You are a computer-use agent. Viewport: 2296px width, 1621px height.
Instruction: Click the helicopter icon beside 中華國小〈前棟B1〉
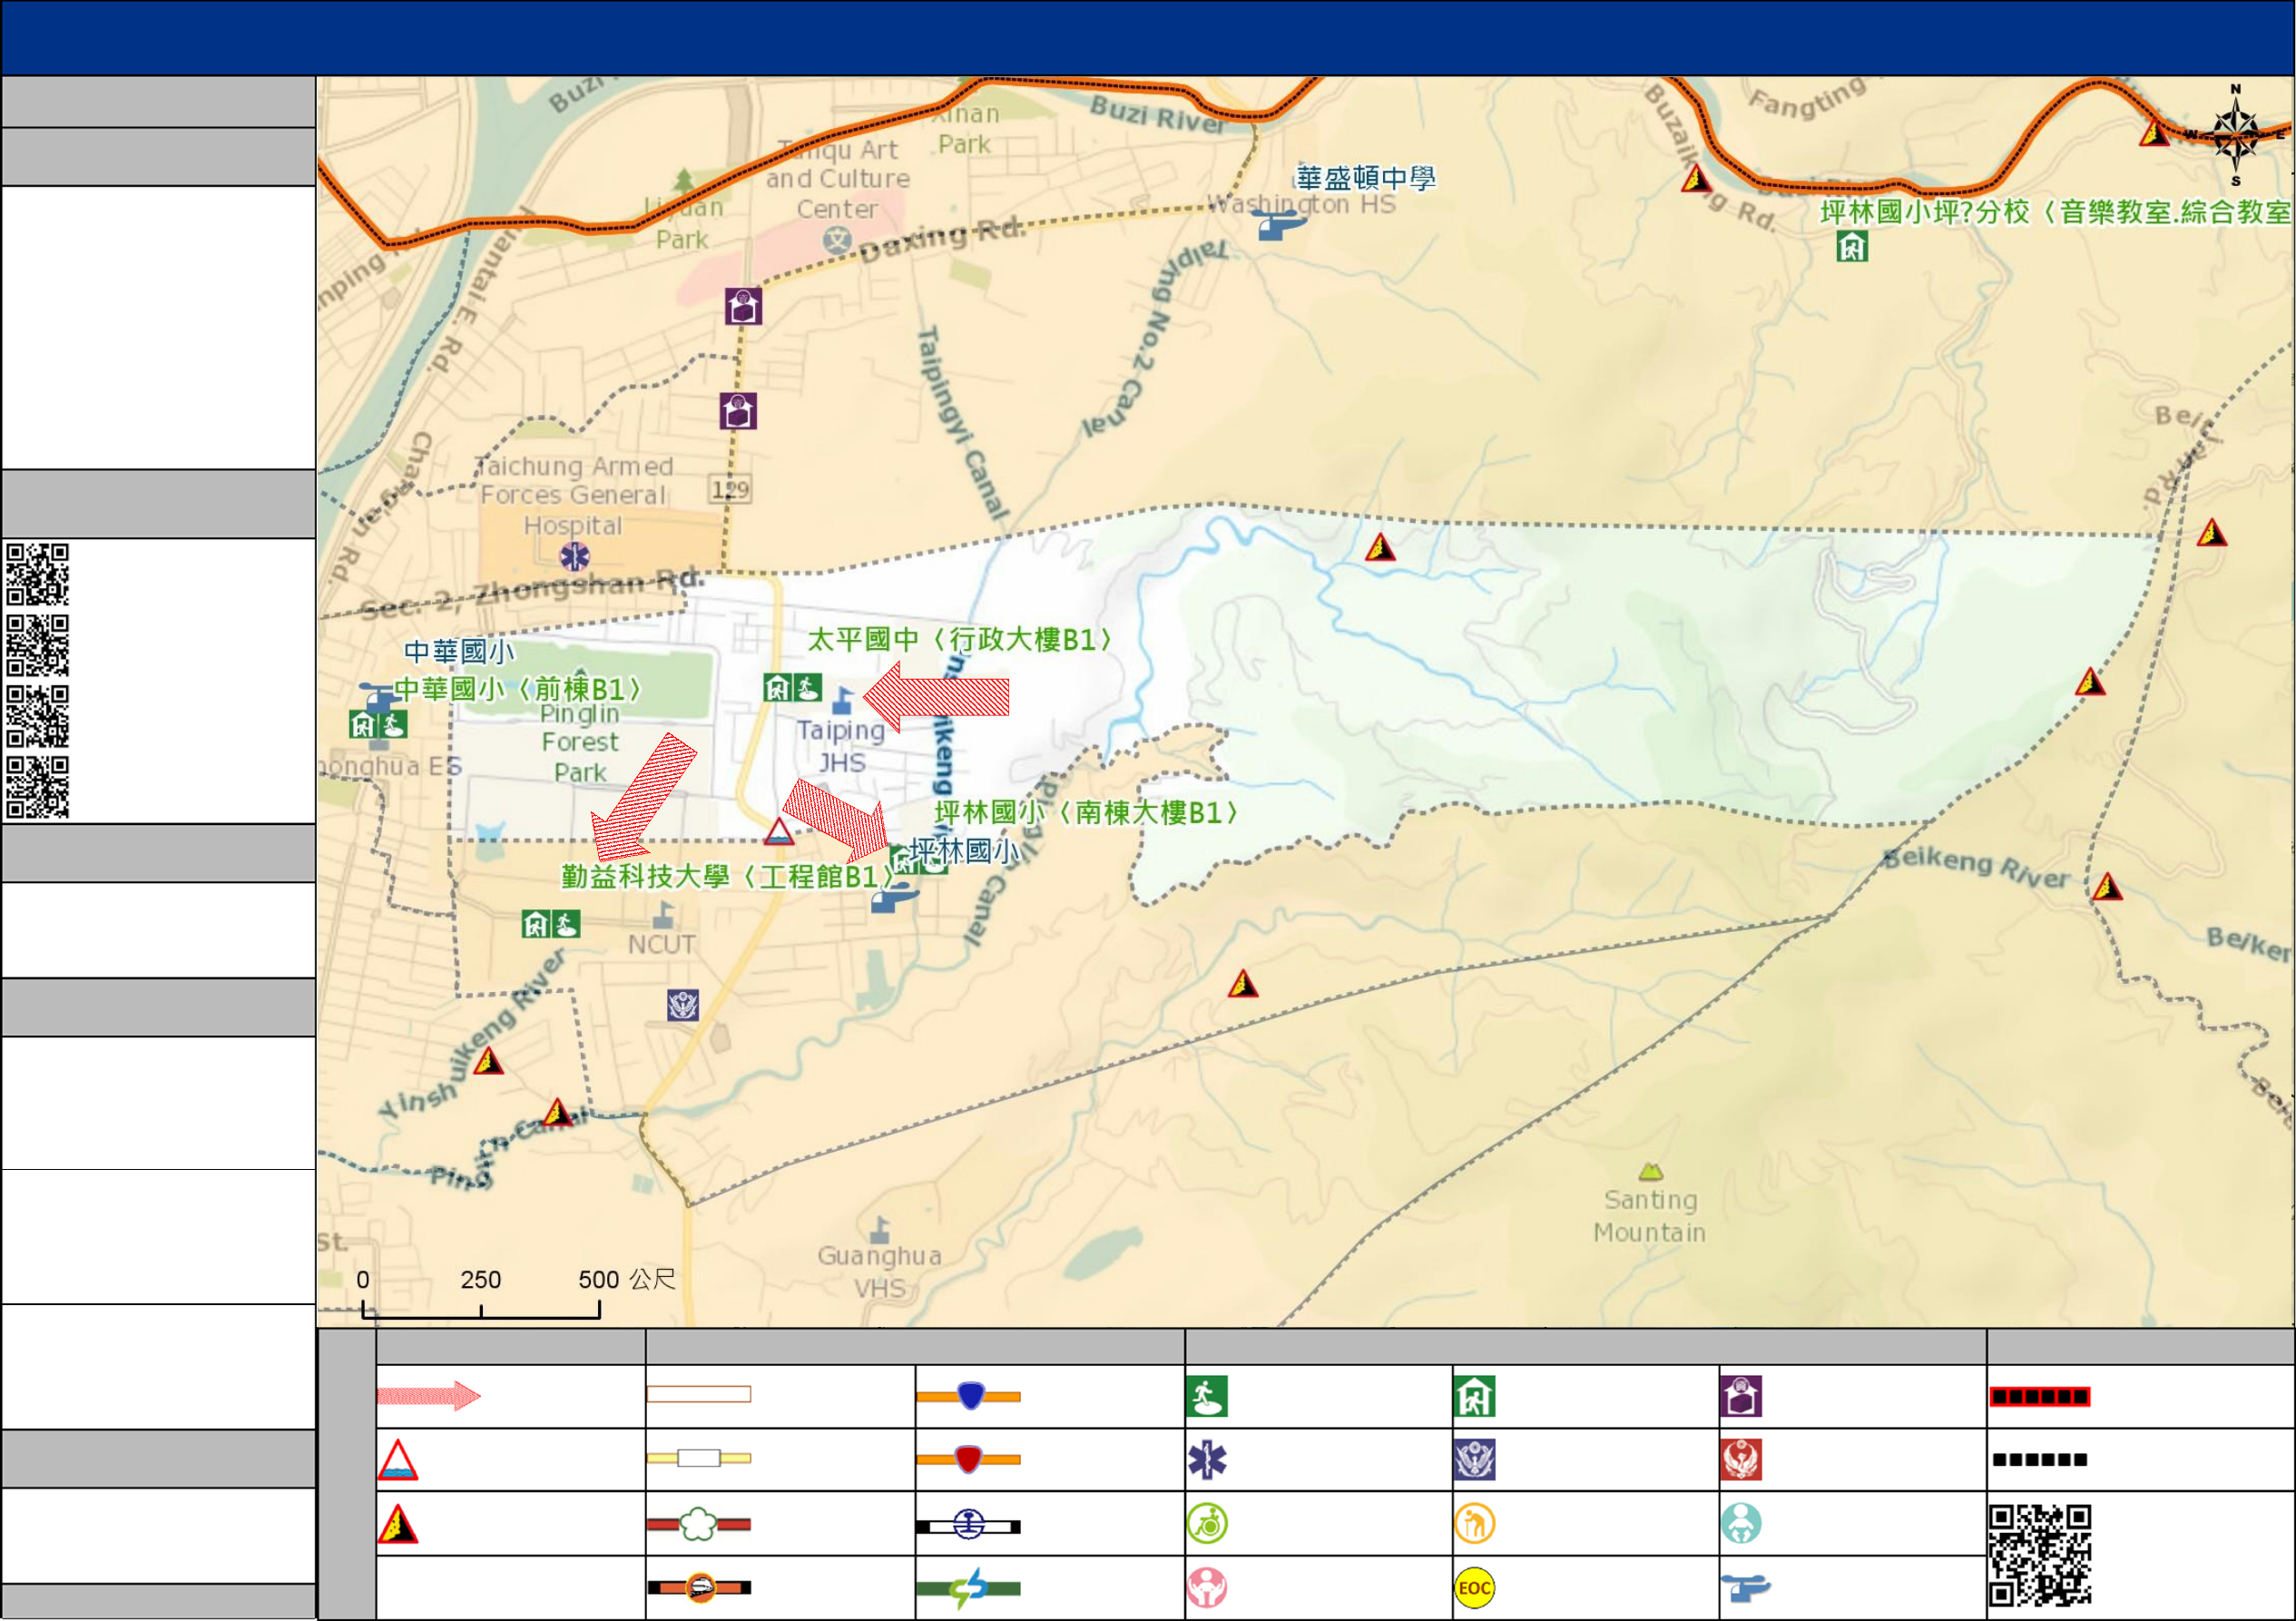378,696
